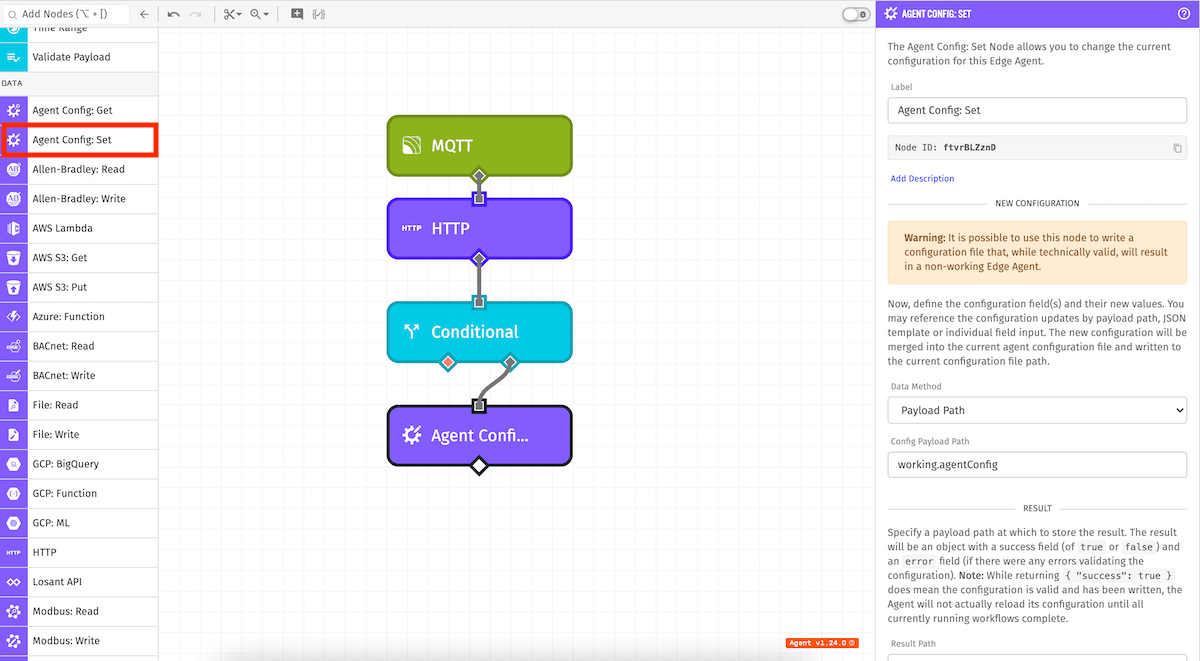Click the GCP: BigQuery icon

tap(13, 464)
